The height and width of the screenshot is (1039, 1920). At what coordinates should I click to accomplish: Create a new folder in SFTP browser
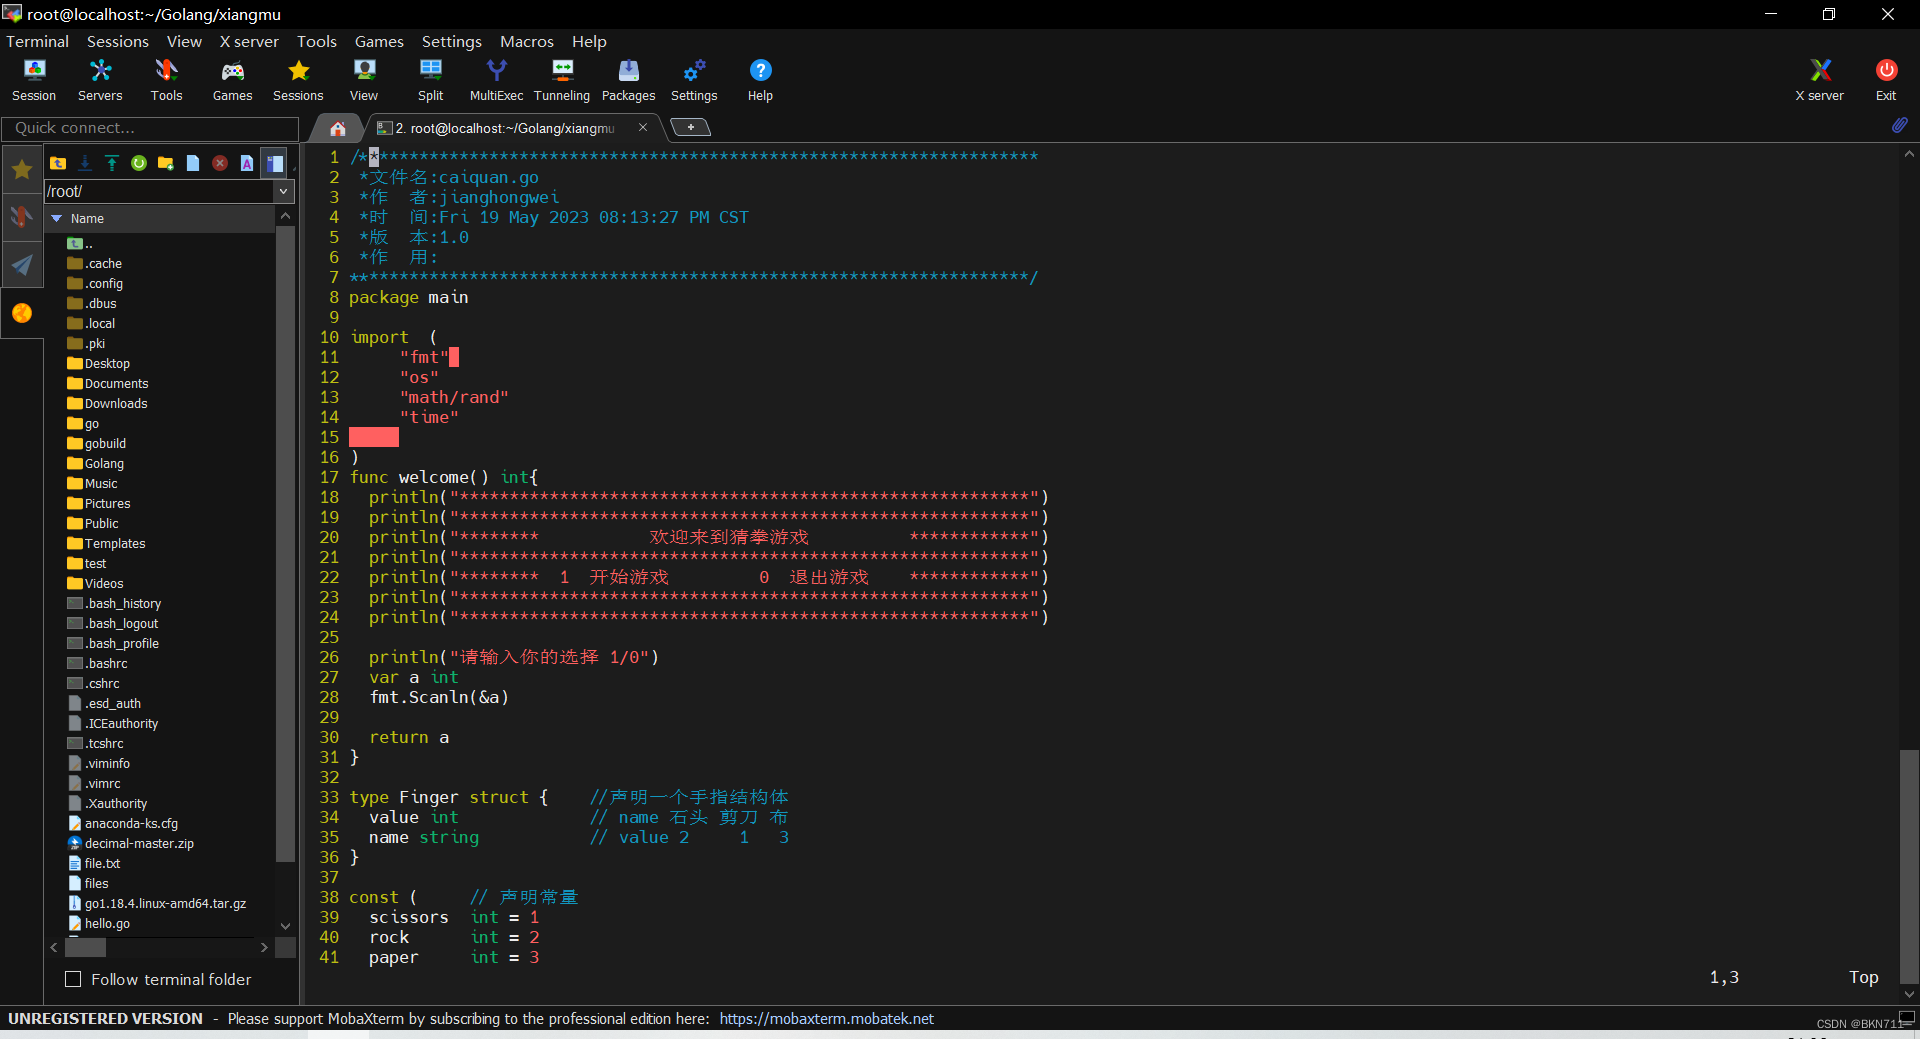(x=165, y=163)
